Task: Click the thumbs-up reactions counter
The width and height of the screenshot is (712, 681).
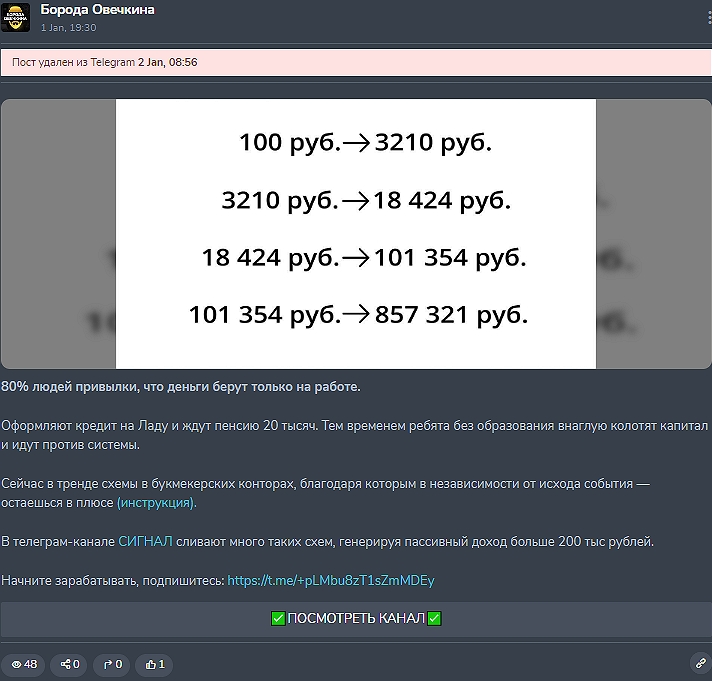Action: point(155,664)
